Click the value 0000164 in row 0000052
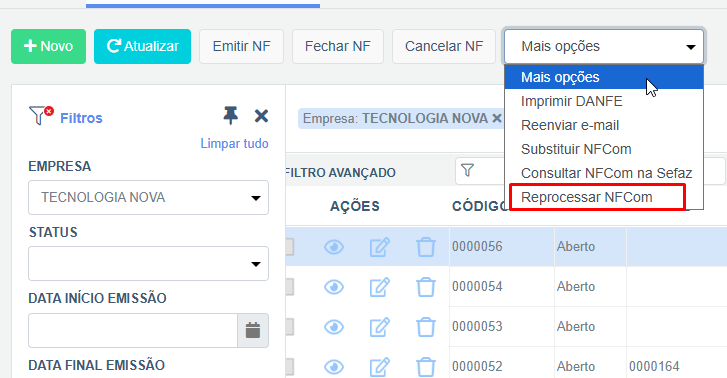The width and height of the screenshot is (727, 378). point(654,366)
